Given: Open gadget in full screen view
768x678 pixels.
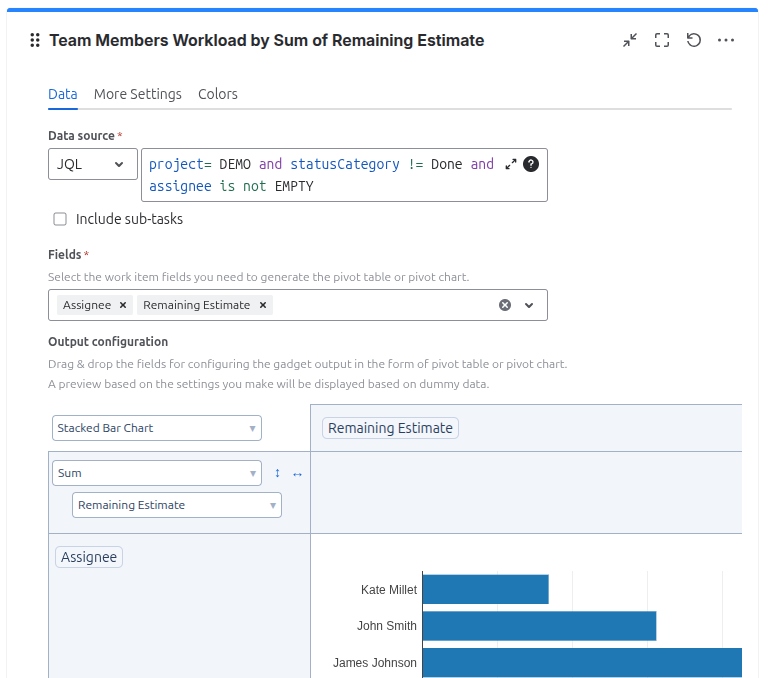Looking at the screenshot, I should point(662,40).
